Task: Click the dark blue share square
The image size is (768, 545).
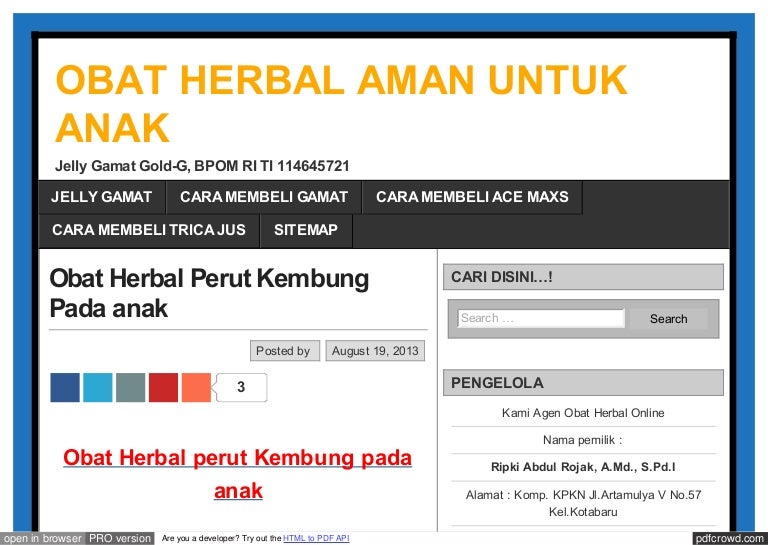Action: point(65,387)
